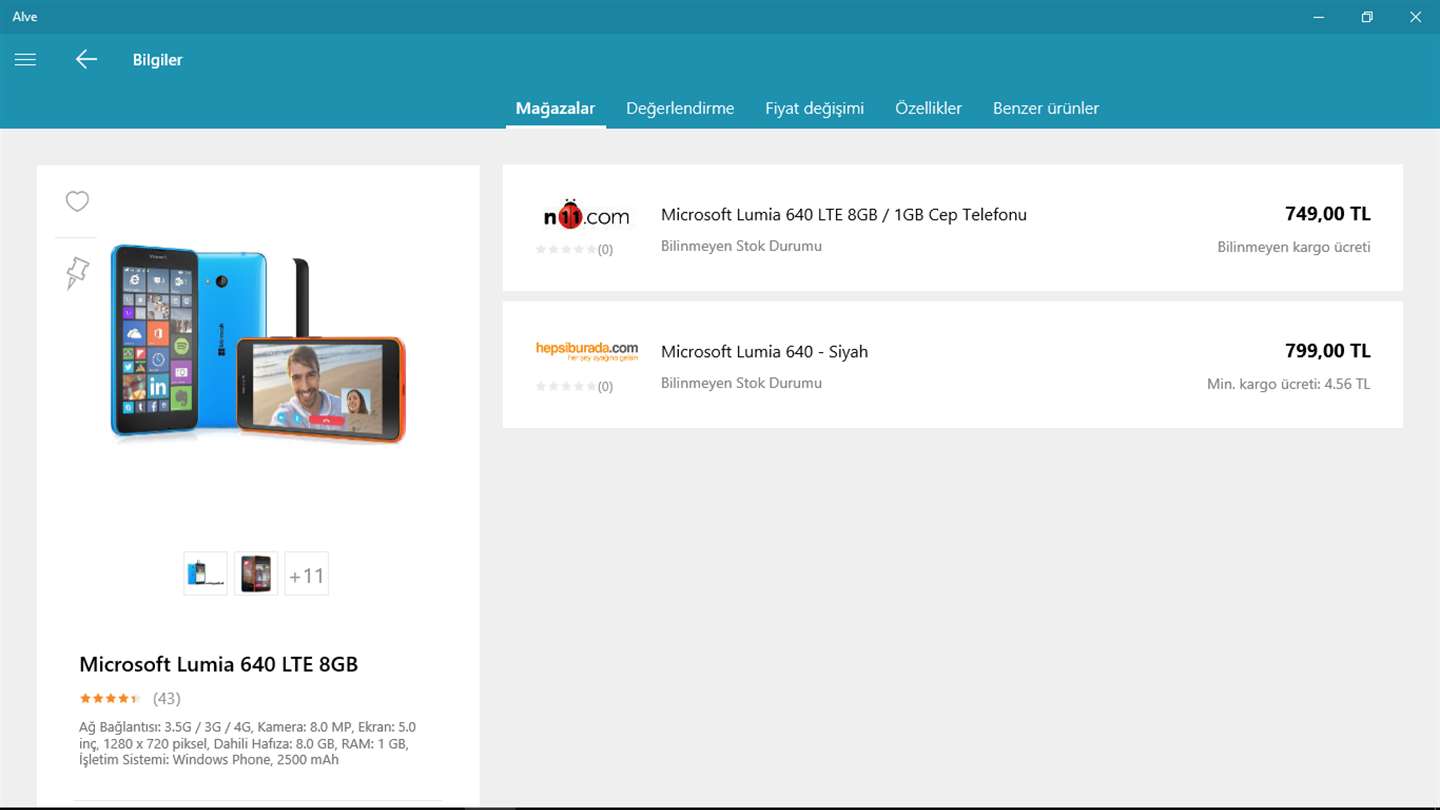Viewport: 1440px width, 810px height.
Task: Restore down the Alve window
Action: pyautogui.click(x=1367, y=16)
